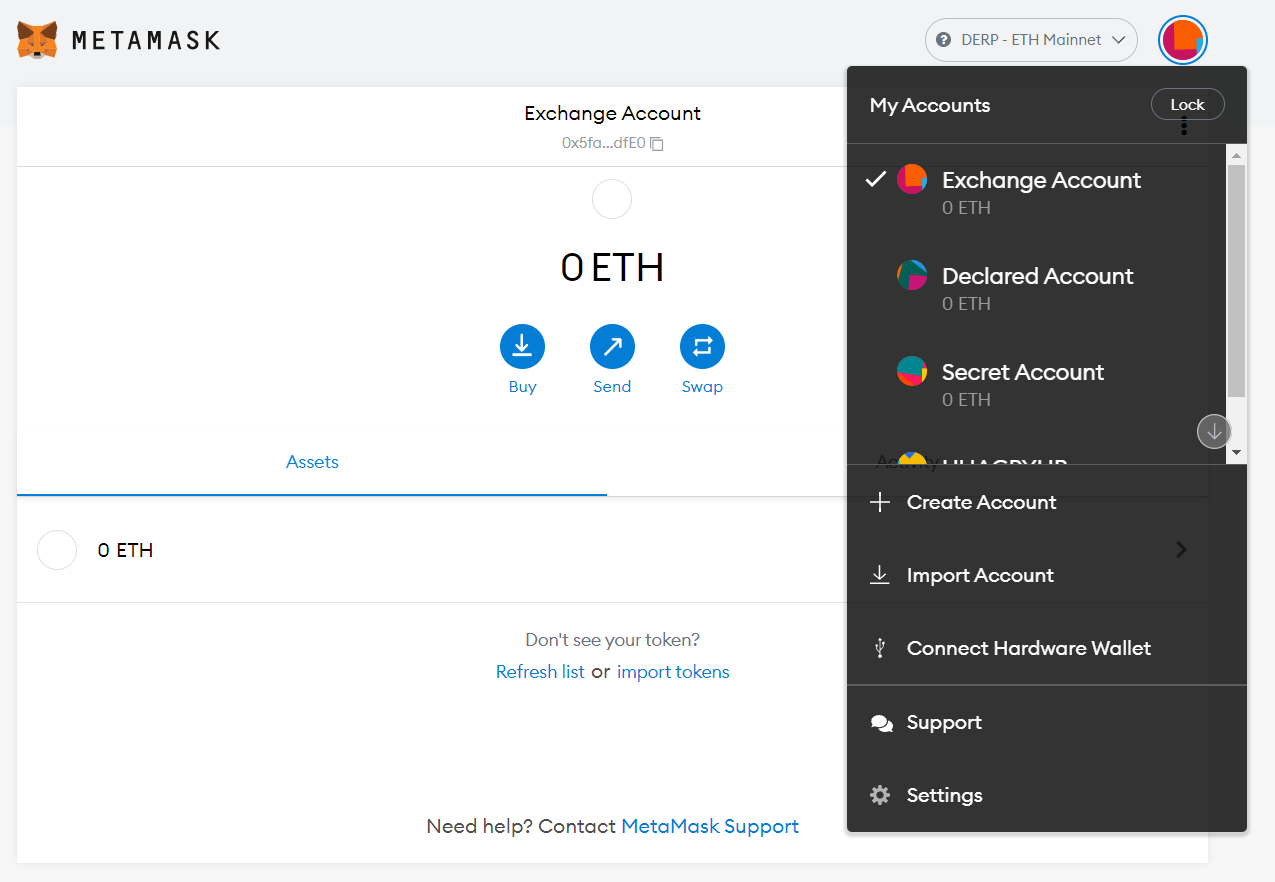
Task: Click the Exchange Account title in main panel
Action: pos(612,113)
